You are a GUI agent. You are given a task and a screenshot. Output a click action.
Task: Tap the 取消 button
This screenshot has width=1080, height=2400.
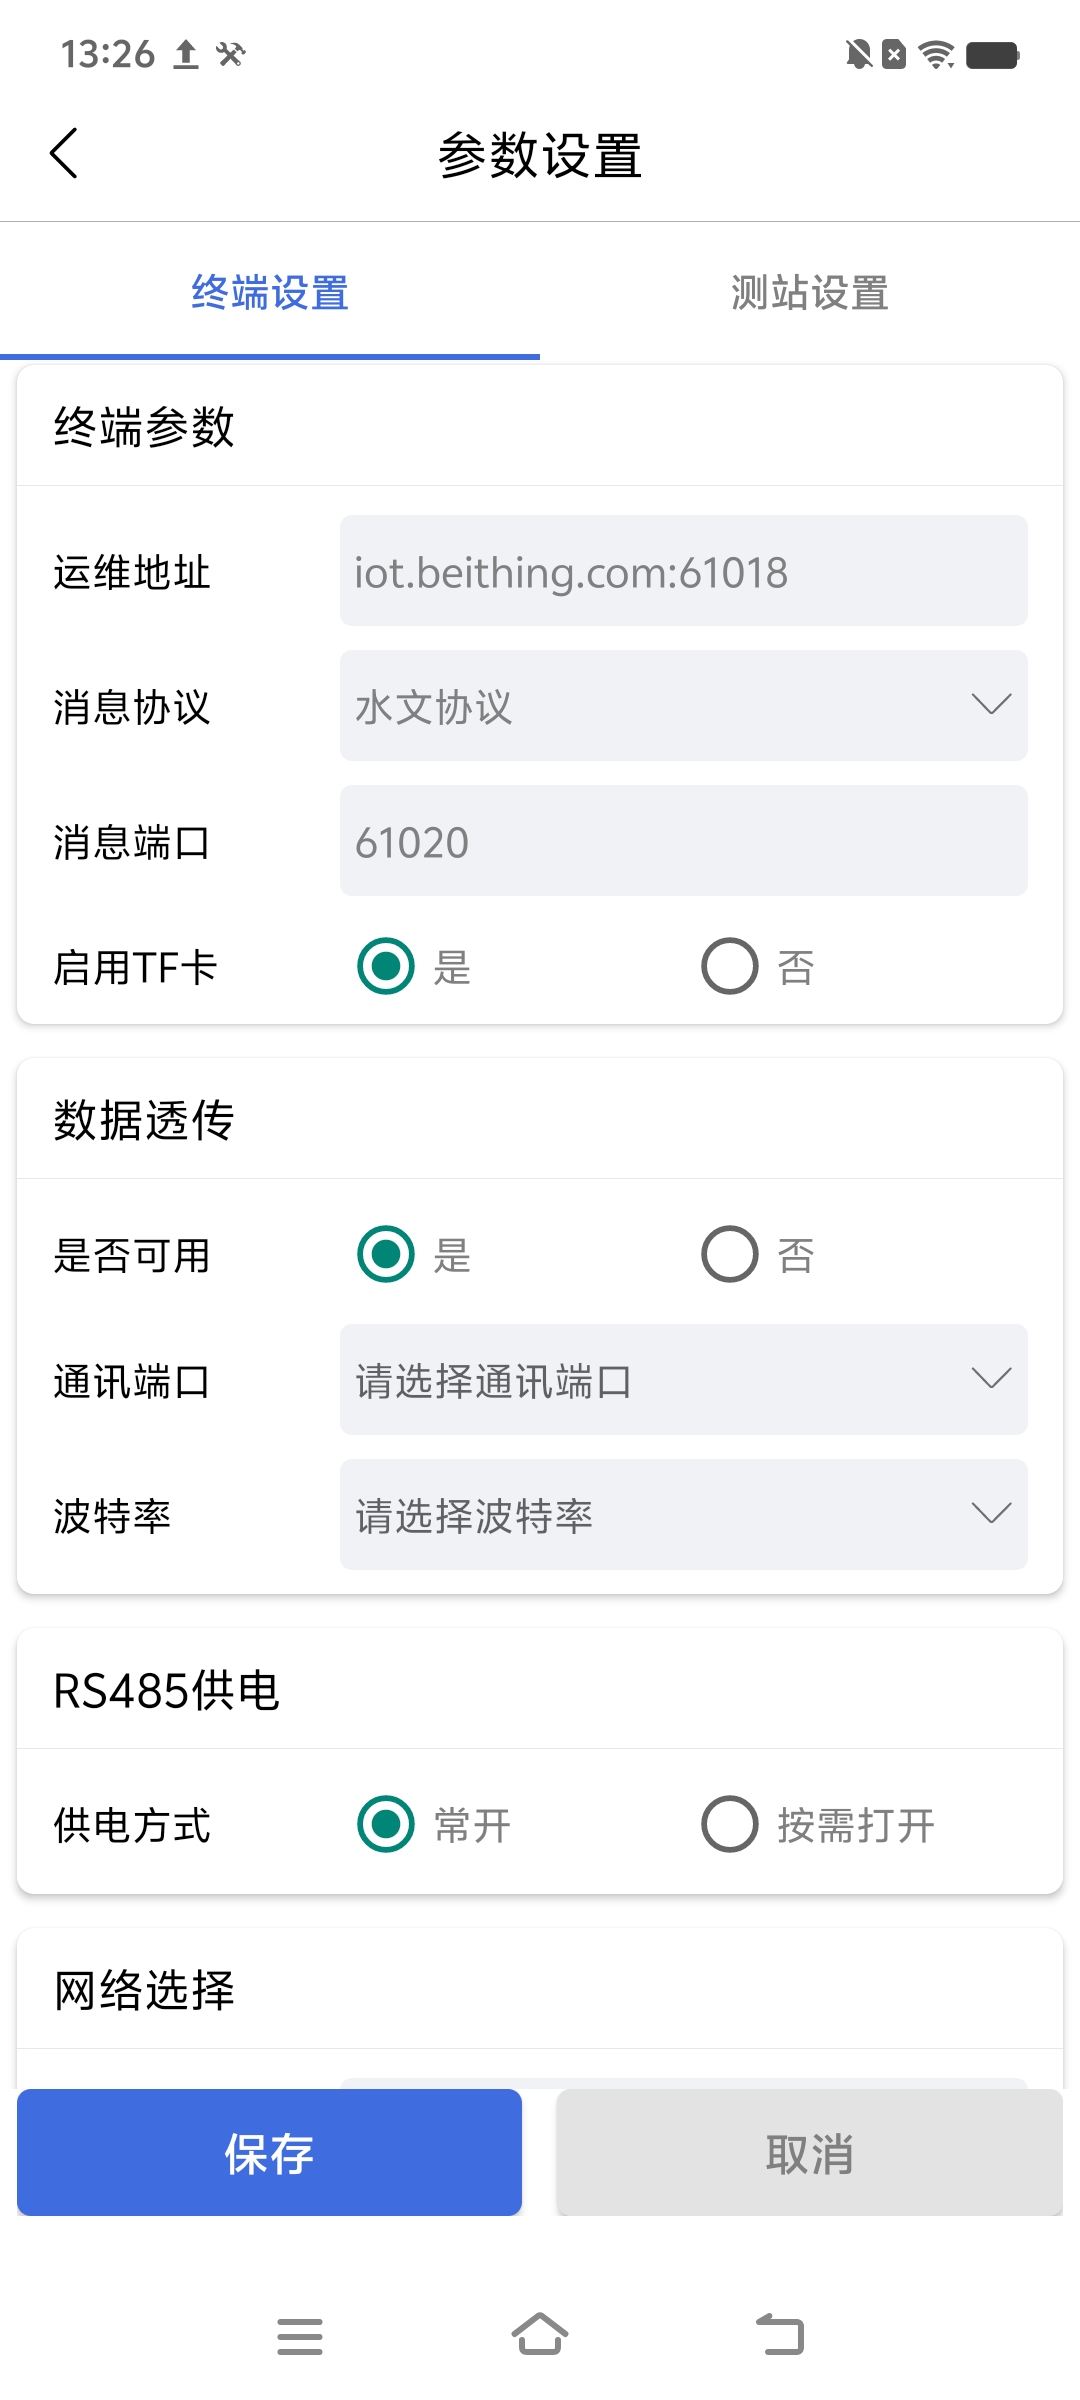809,2152
